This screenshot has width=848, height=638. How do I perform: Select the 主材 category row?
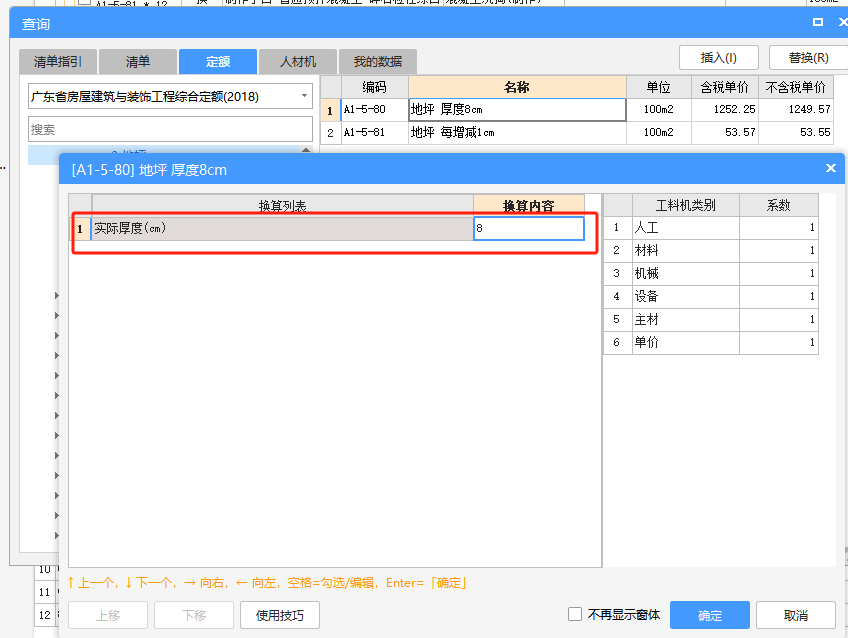(711, 320)
